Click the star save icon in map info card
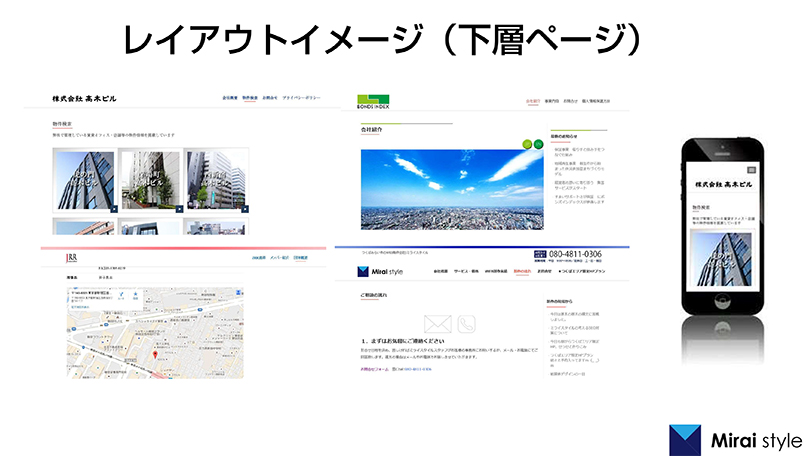The image size is (811, 456). point(136,295)
